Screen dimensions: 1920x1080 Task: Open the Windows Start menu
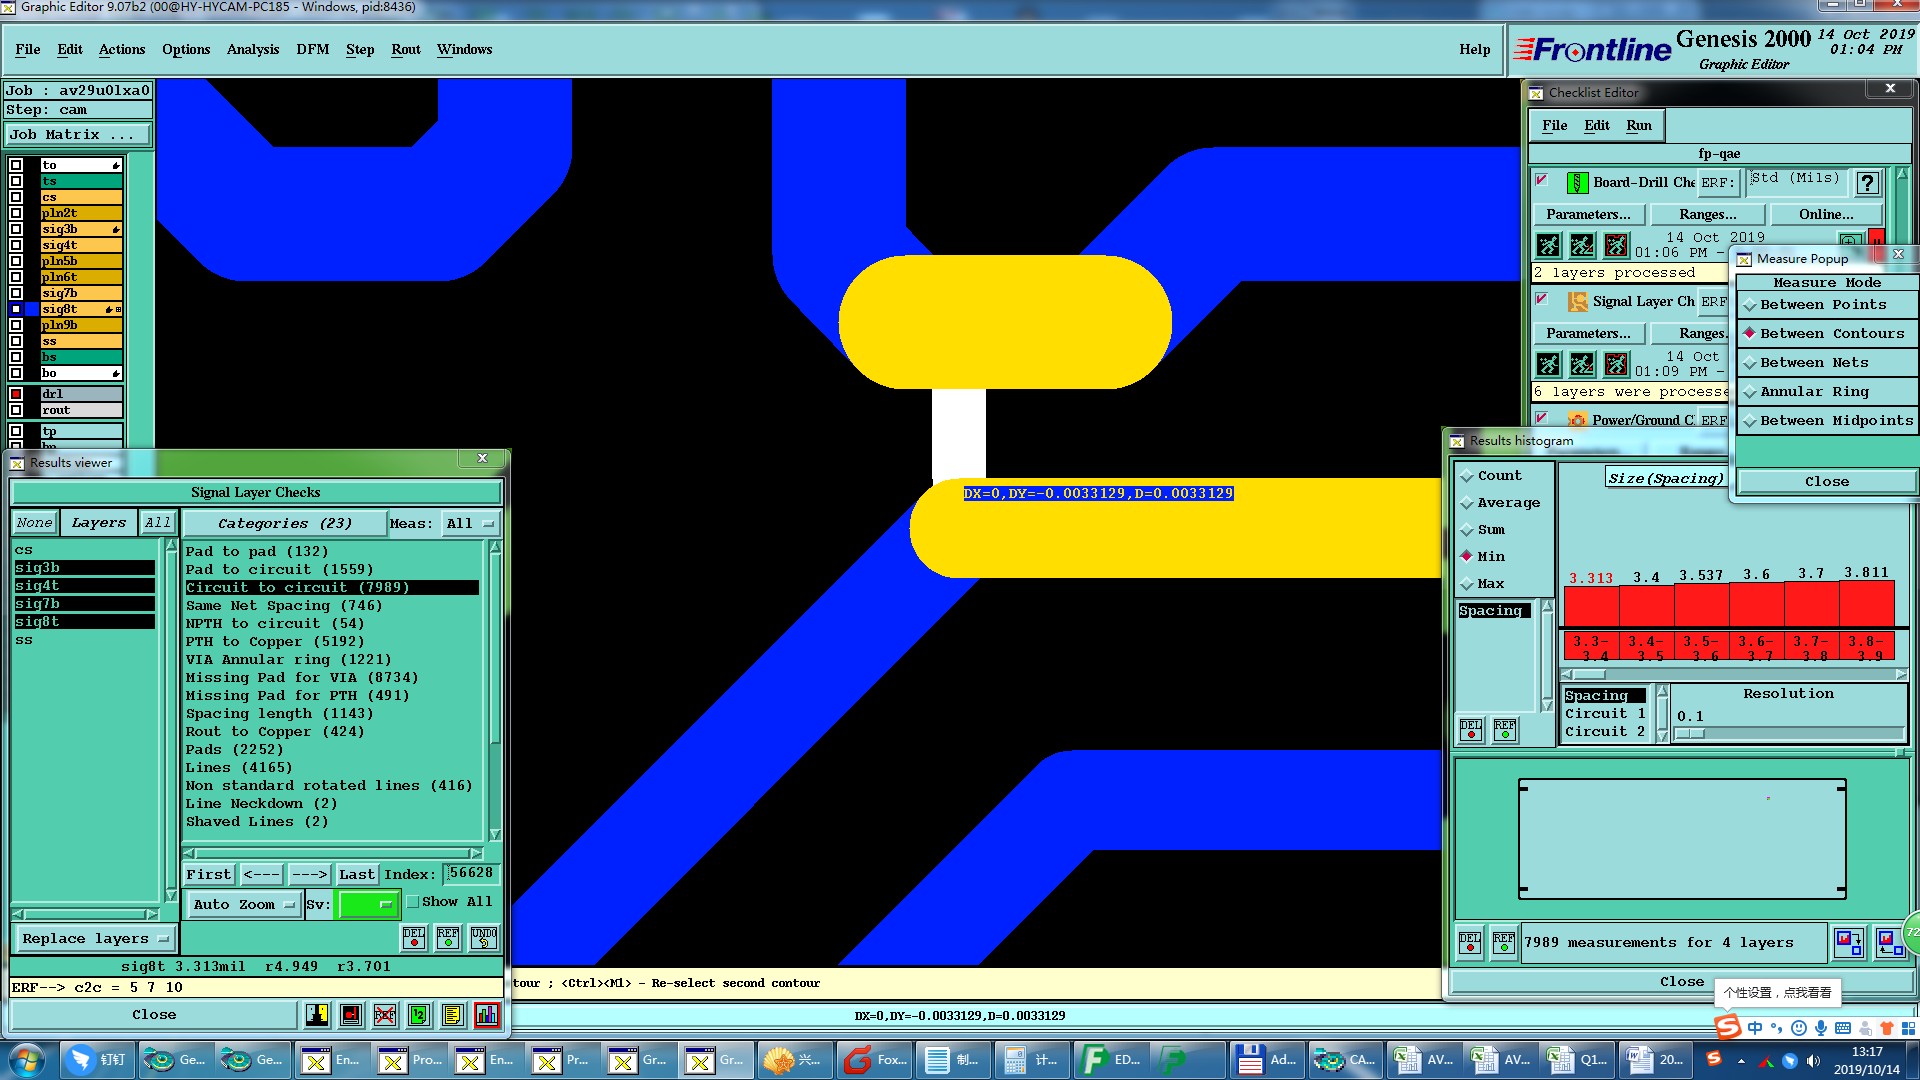(26, 1060)
